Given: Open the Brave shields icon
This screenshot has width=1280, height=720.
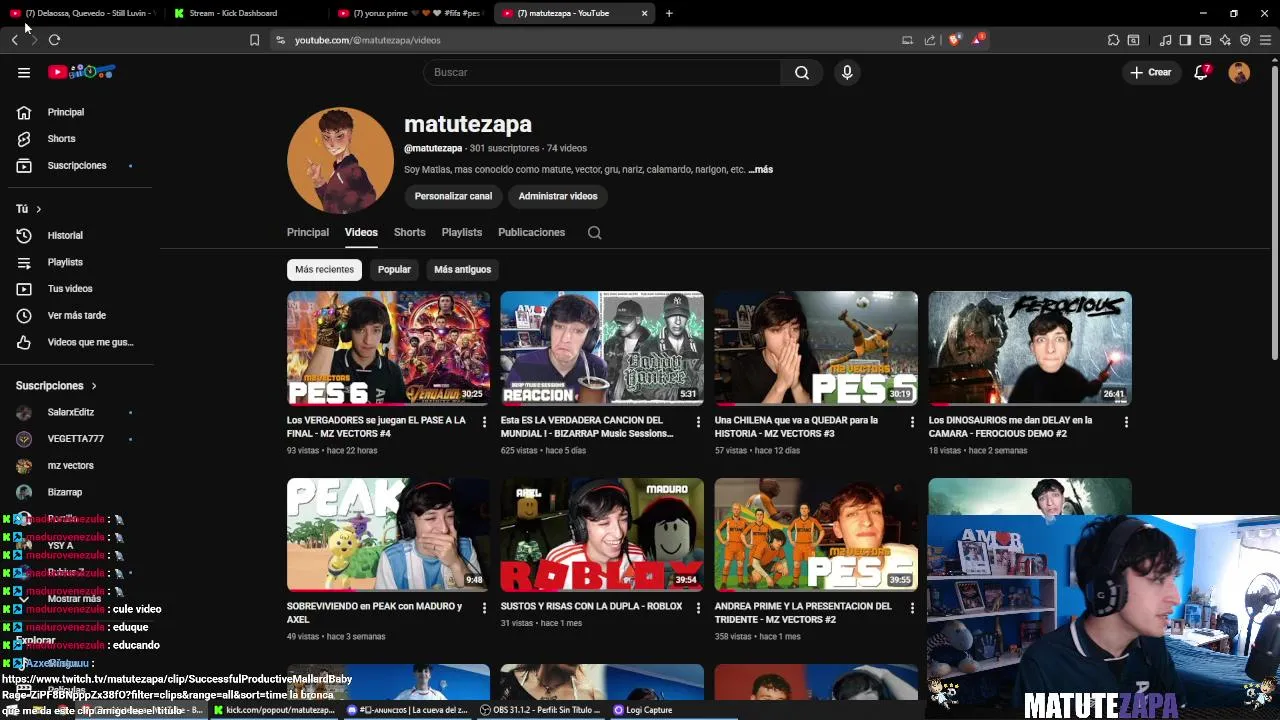Looking at the screenshot, I should [954, 40].
